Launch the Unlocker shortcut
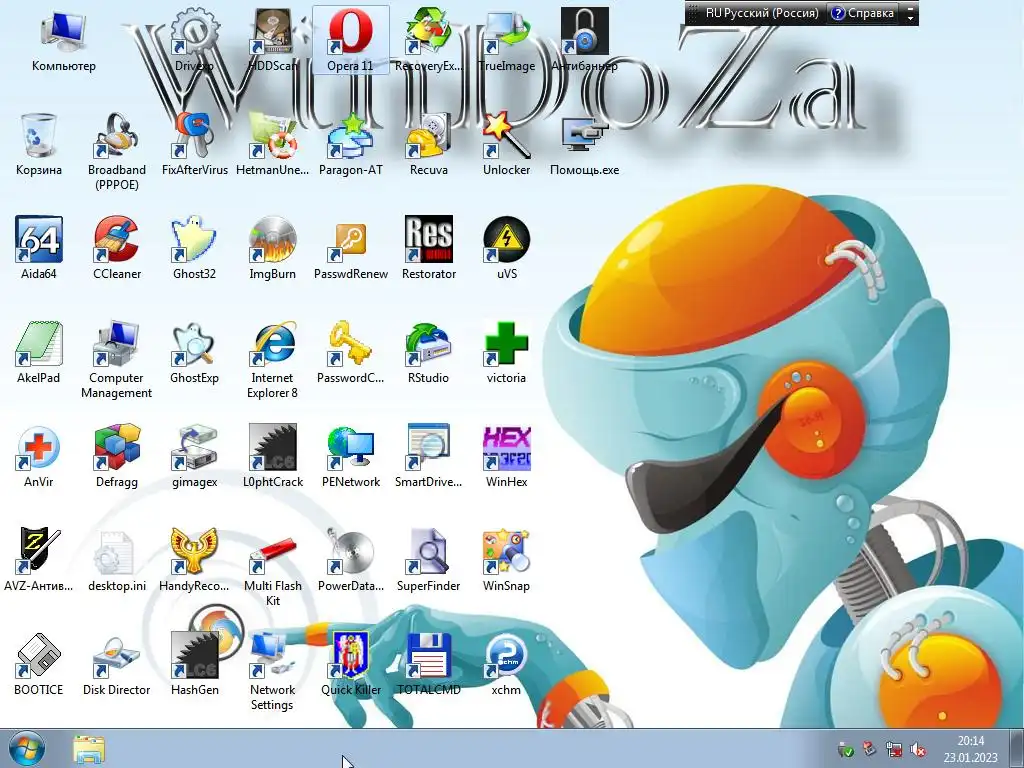This screenshot has width=1024, height=768. click(506, 144)
